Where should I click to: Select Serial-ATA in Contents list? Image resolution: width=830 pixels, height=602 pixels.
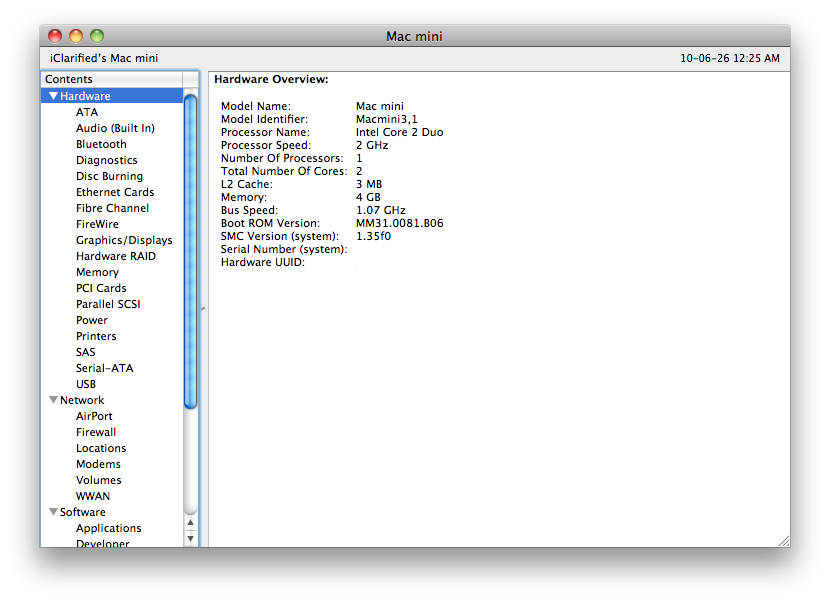pos(104,368)
